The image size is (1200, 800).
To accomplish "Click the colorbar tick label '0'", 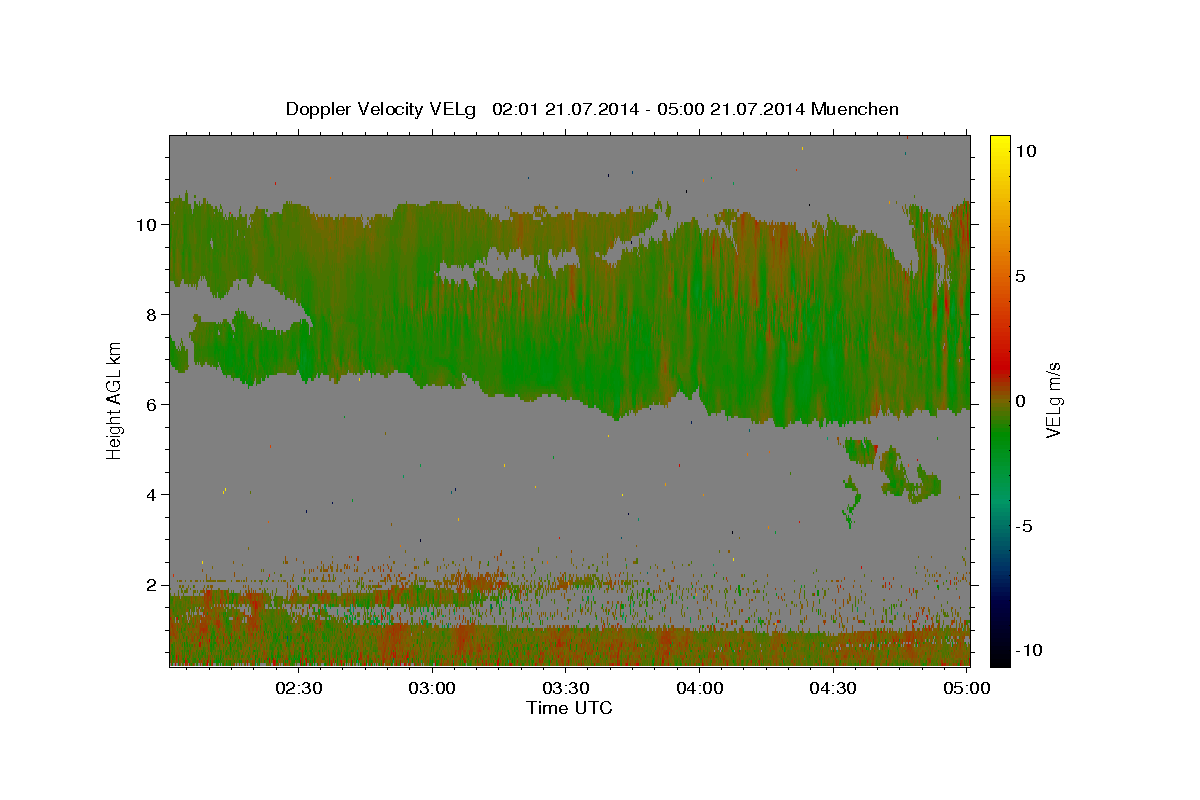I will pos(1020,401).
